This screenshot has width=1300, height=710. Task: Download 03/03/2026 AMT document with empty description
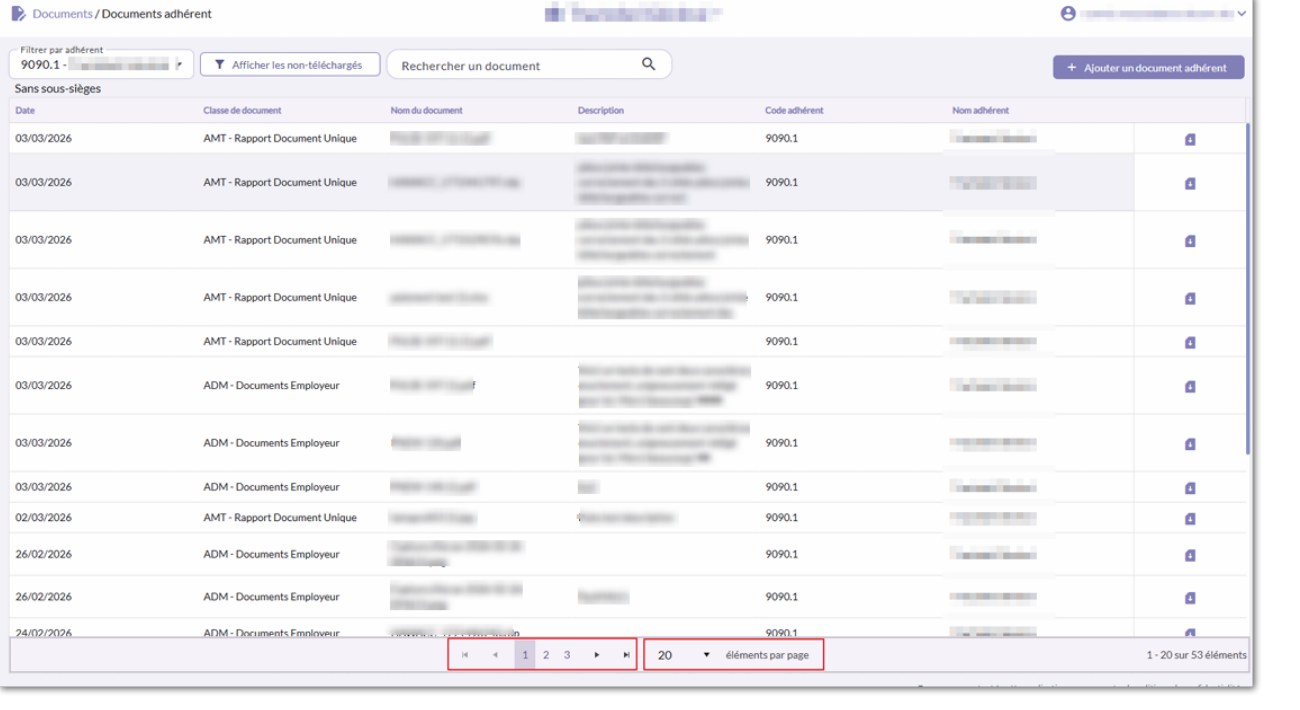pos(1190,343)
